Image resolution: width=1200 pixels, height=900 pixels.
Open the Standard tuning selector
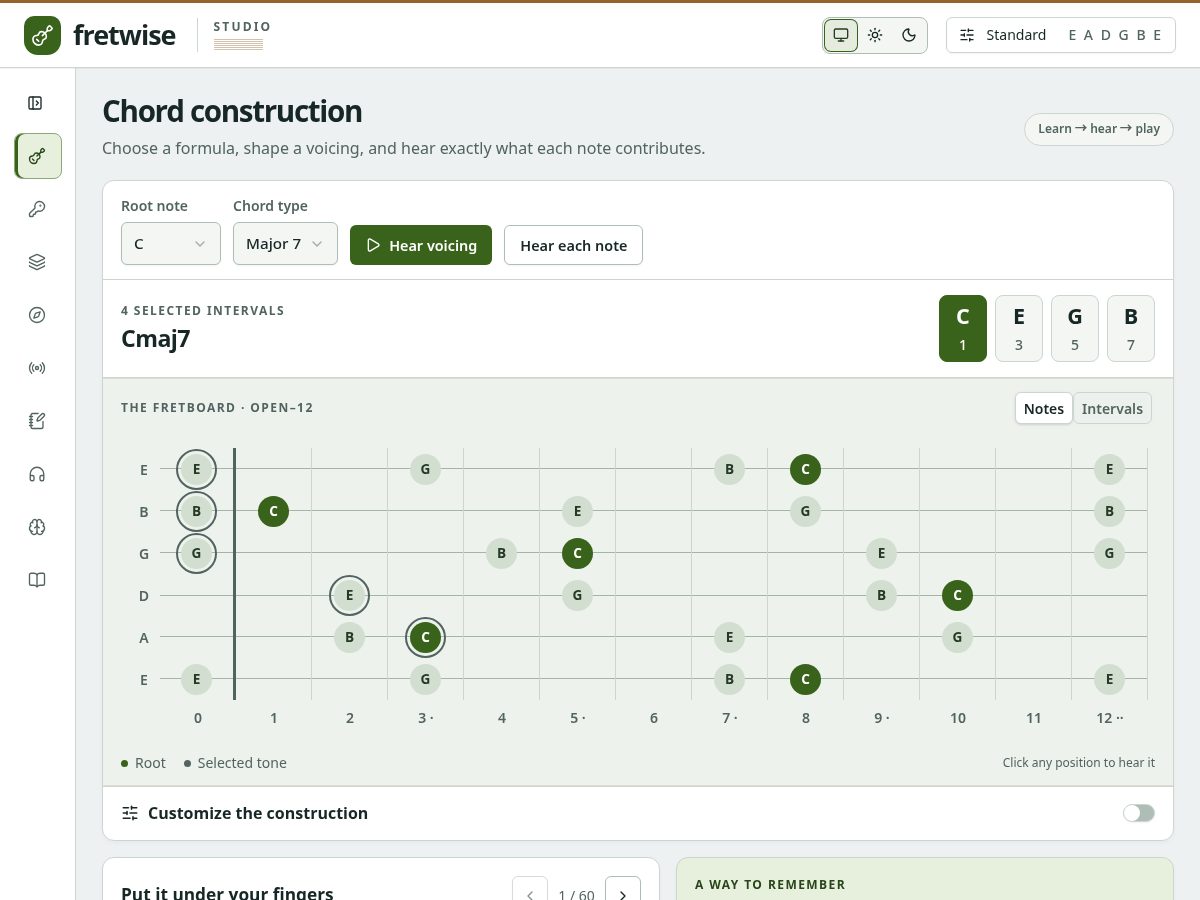pos(1060,35)
